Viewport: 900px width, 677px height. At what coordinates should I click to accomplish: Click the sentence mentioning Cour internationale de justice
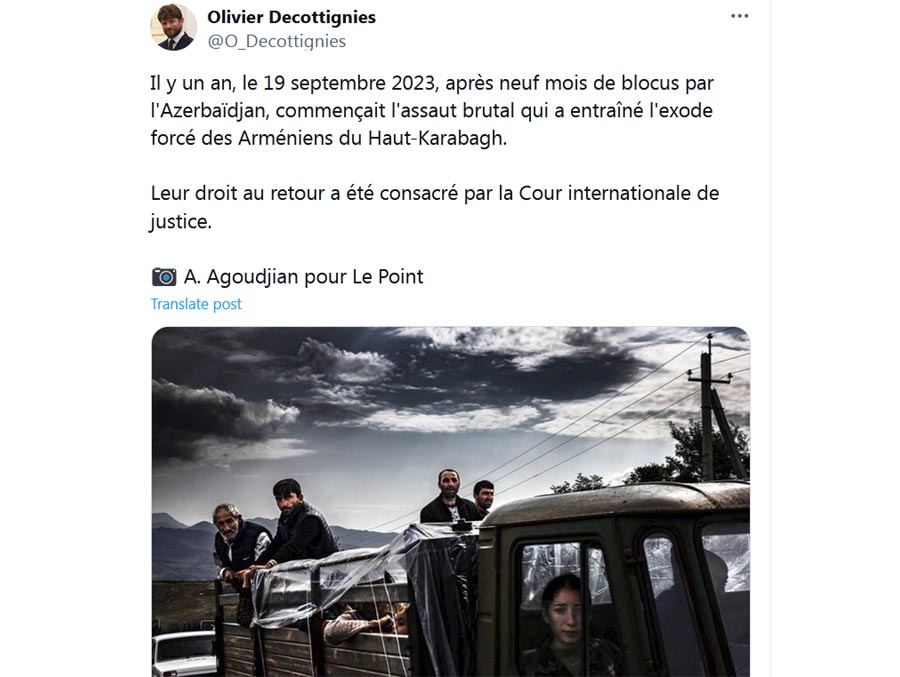pyautogui.click(x=435, y=207)
